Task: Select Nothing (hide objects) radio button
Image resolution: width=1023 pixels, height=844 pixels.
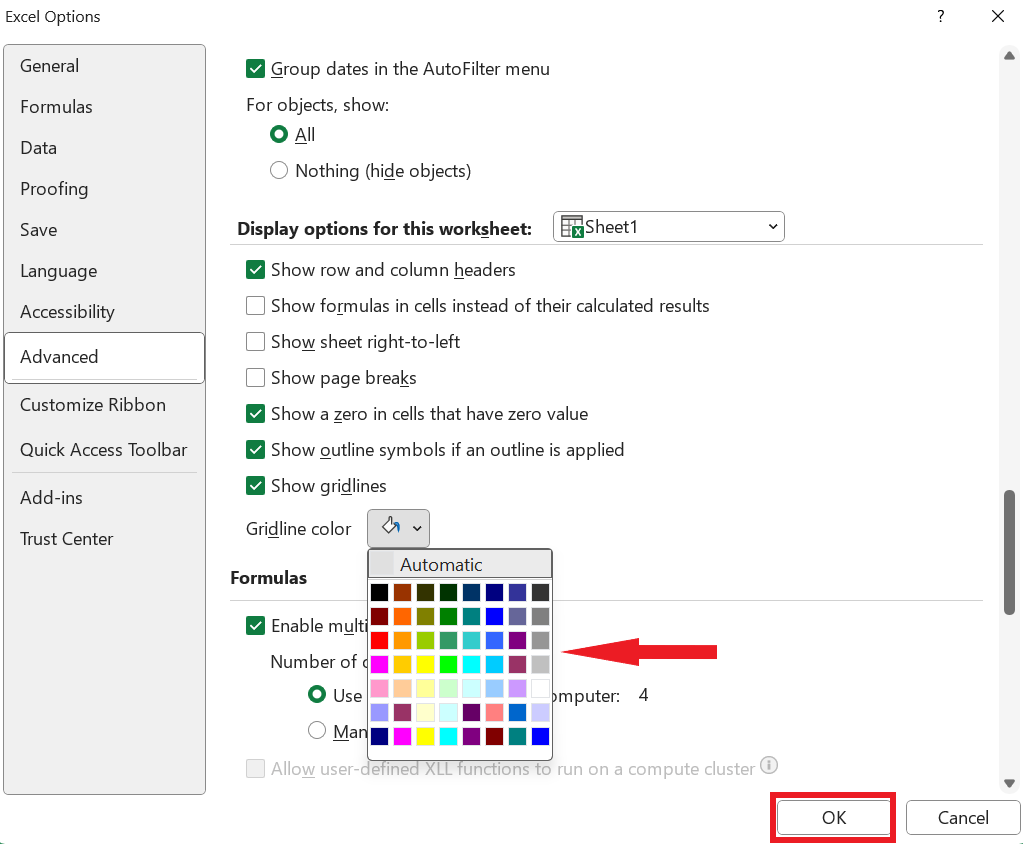Action: tap(280, 171)
